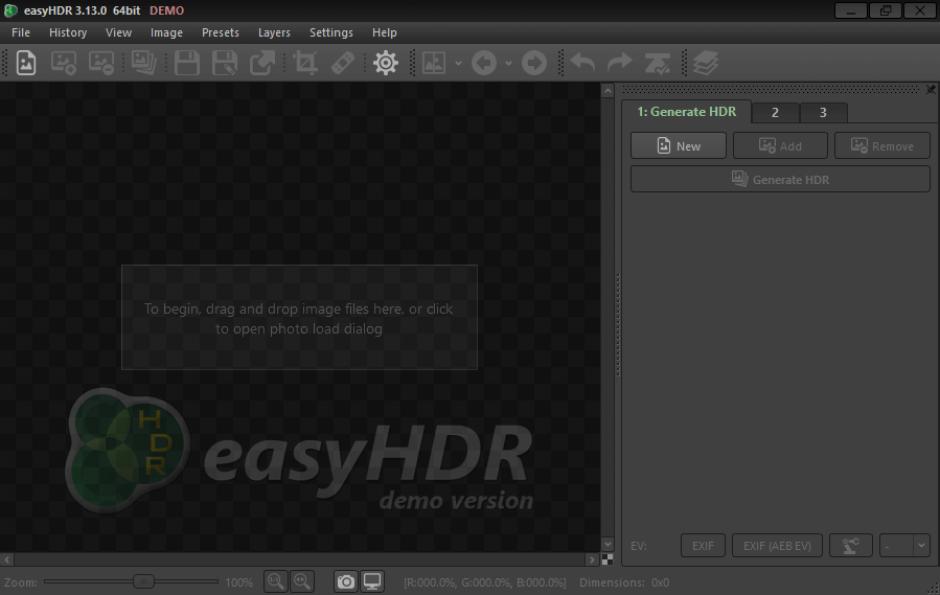Click the easyHDR app icon in title bar
Screen dimensions: 940x595
point(11,10)
